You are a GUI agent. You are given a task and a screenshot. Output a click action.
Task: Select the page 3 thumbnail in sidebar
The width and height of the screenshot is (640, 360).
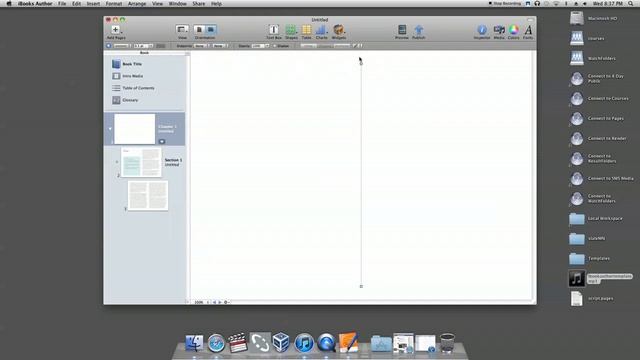[148, 196]
